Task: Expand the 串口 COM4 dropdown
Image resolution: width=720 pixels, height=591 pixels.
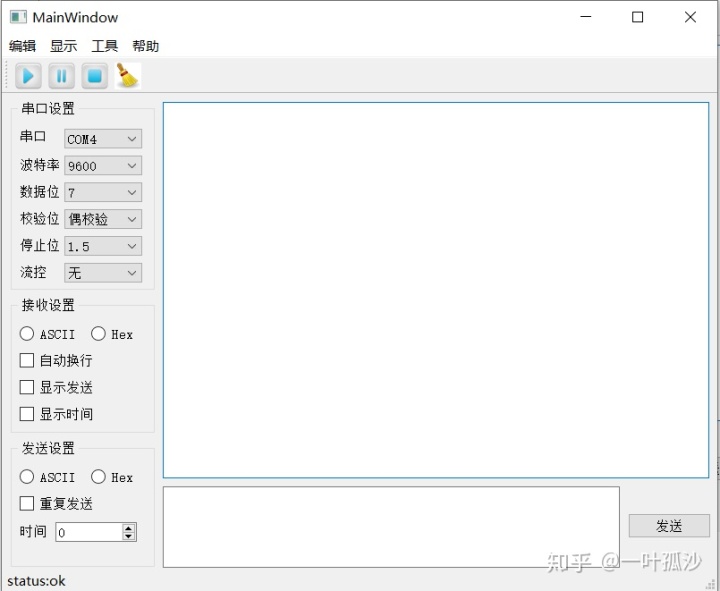Action: [x=103, y=139]
